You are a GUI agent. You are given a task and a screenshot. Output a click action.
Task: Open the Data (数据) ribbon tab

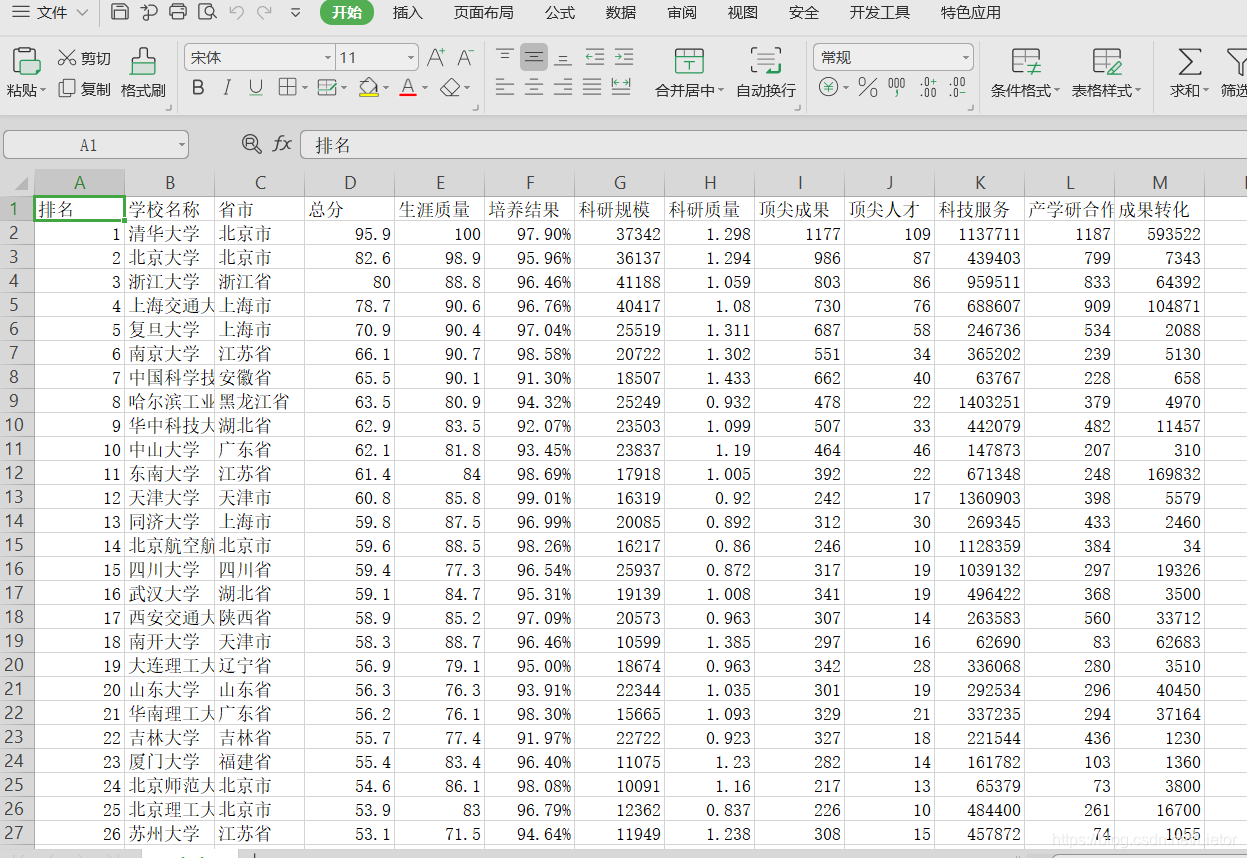[621, 13]
